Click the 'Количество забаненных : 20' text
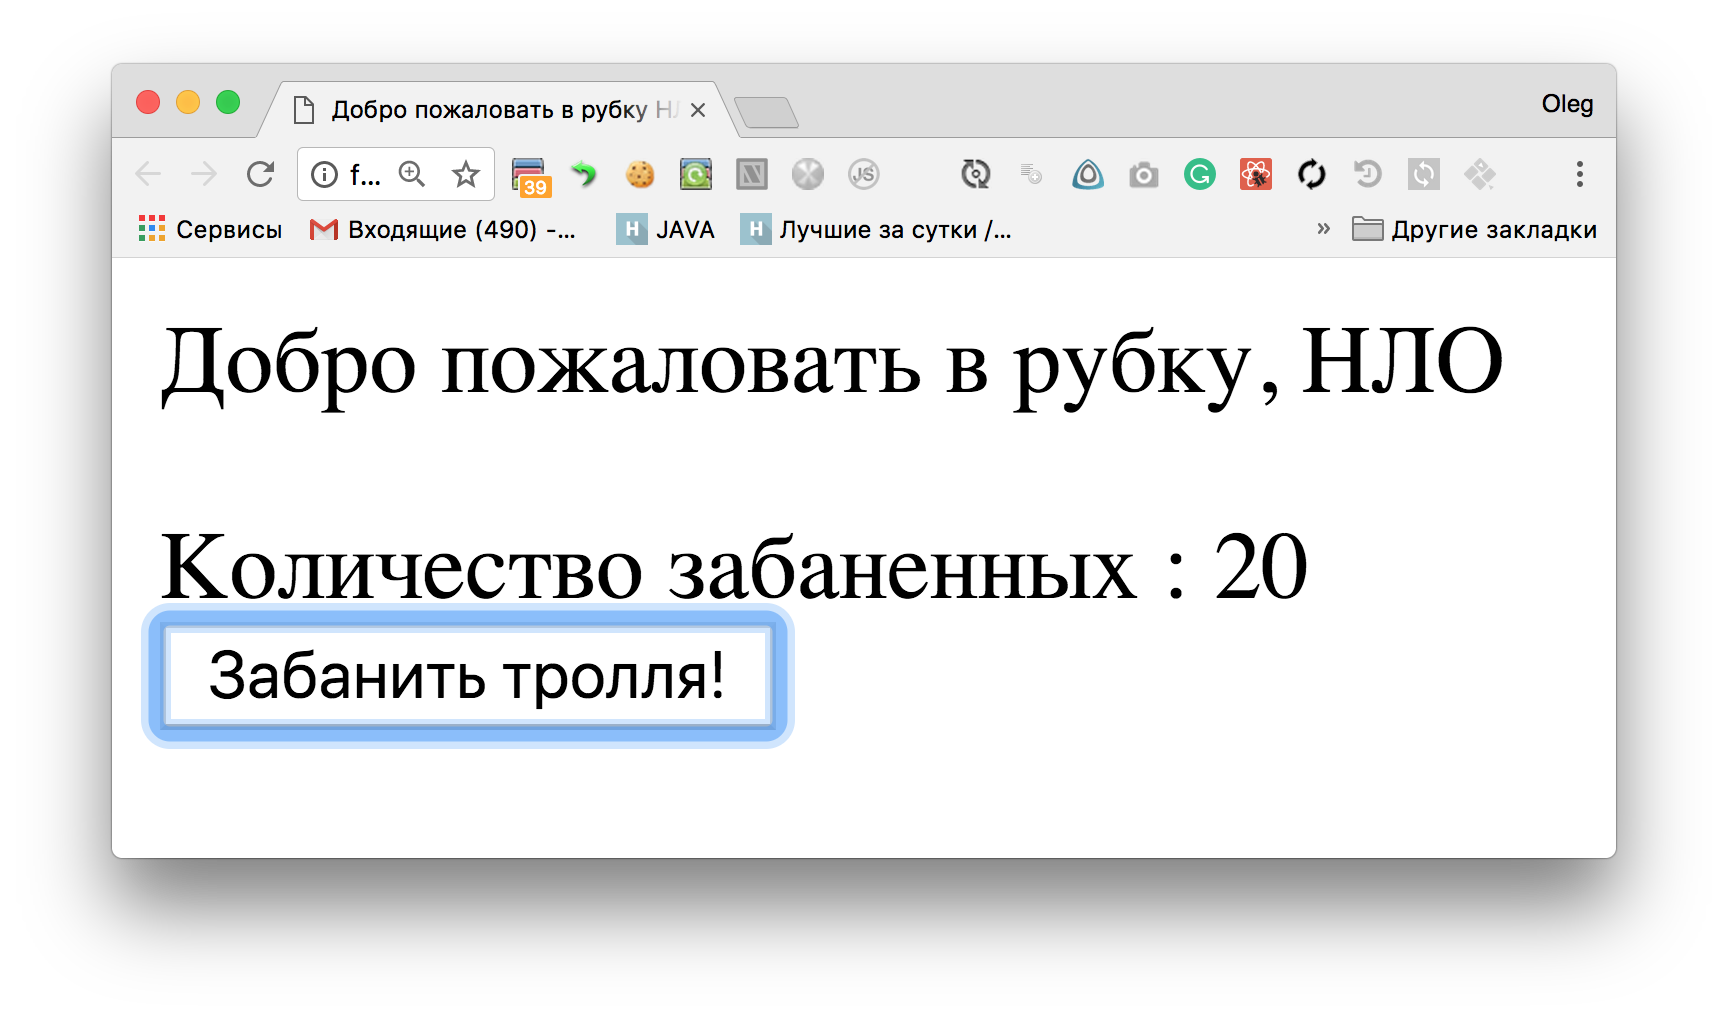Screen dimensions: 1728x1018 click(x=734, y=567)
